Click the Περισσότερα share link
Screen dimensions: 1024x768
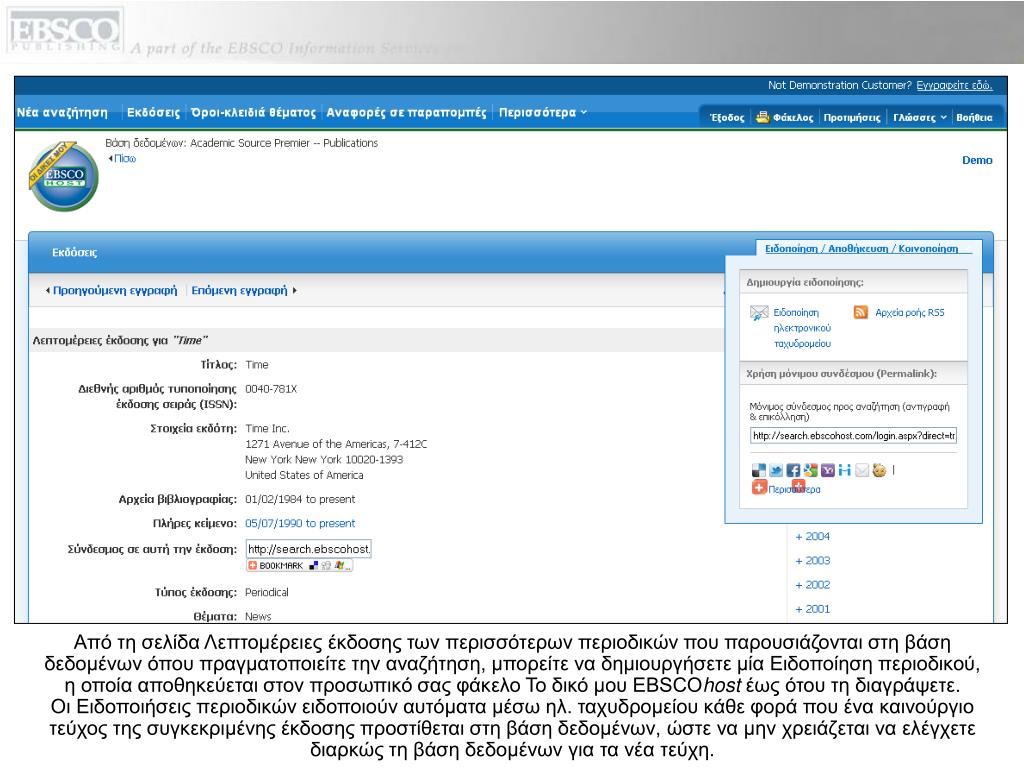[x=794, y=489]
